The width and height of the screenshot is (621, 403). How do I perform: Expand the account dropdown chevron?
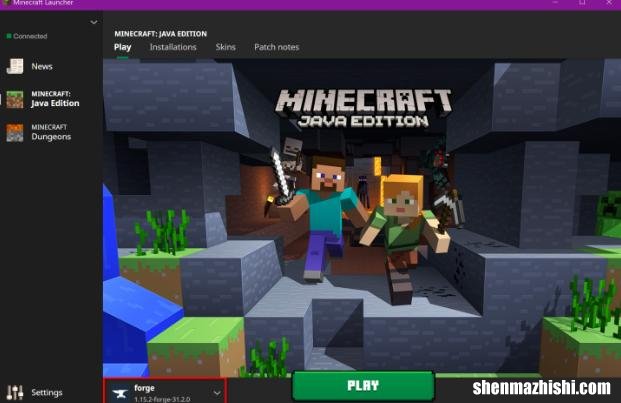pos(94,22)
